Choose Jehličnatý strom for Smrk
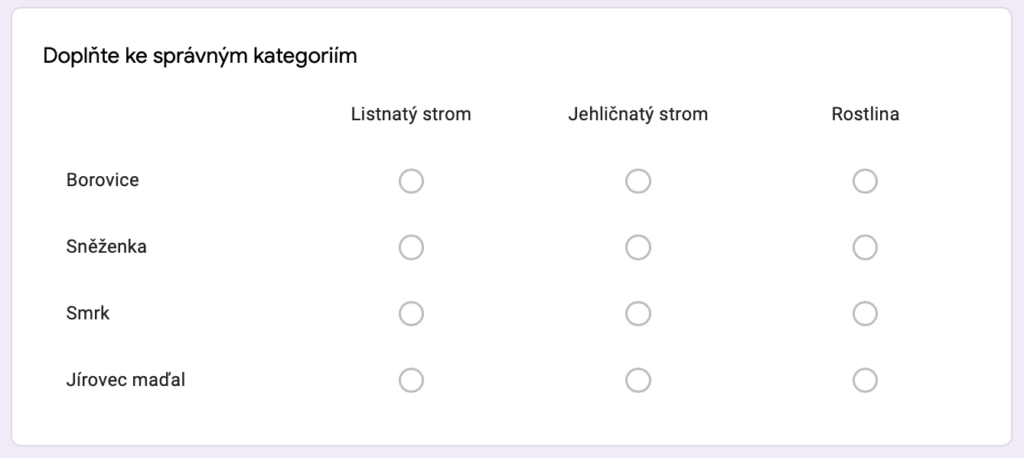1024x458 pixels. [638, 314]
